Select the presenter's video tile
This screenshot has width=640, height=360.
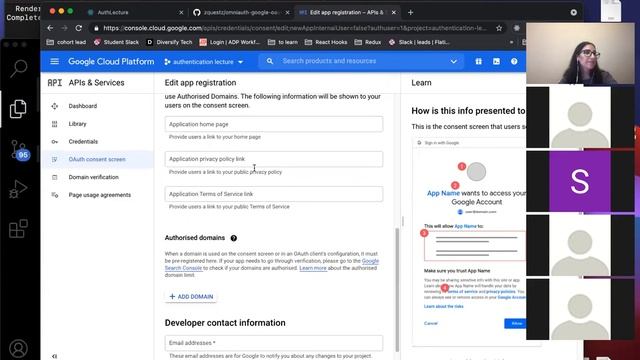[x=580, y=53]
